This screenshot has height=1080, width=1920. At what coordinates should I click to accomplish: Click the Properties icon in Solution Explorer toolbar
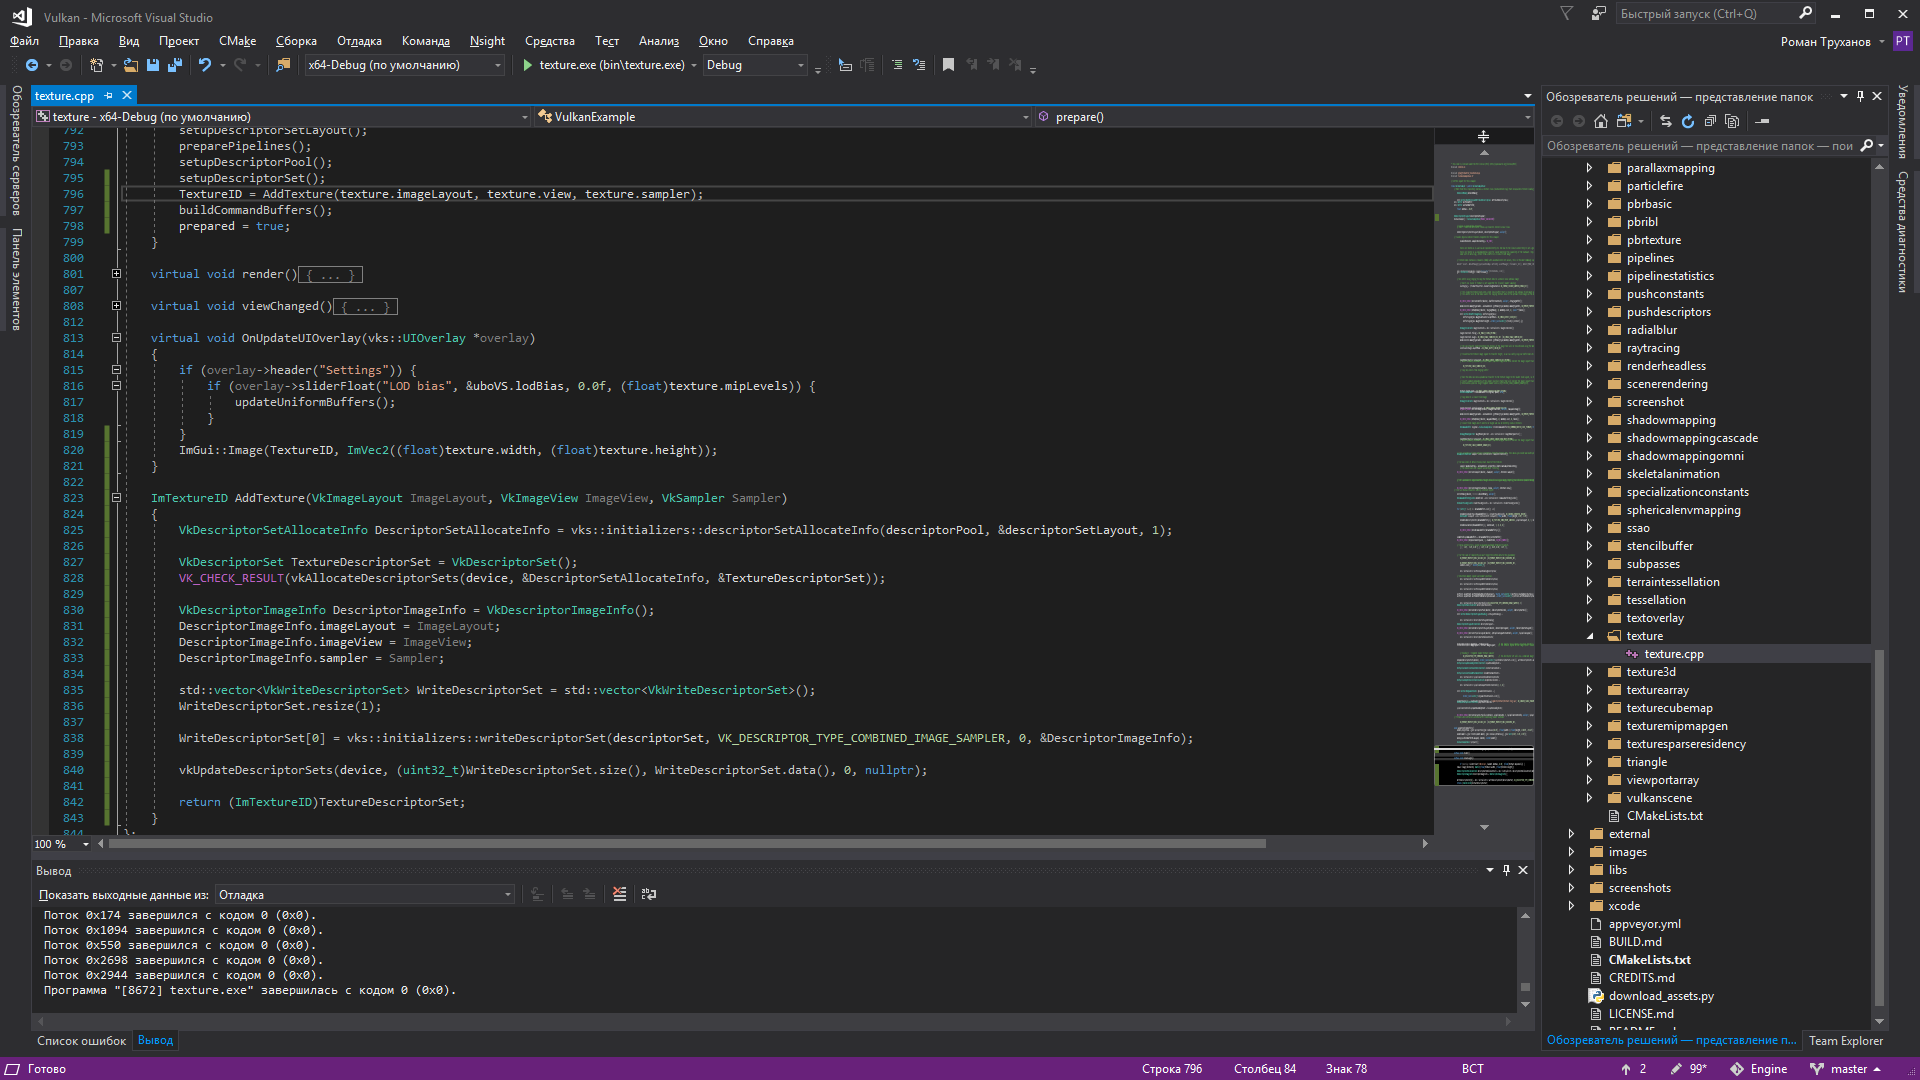(1763, 121)
